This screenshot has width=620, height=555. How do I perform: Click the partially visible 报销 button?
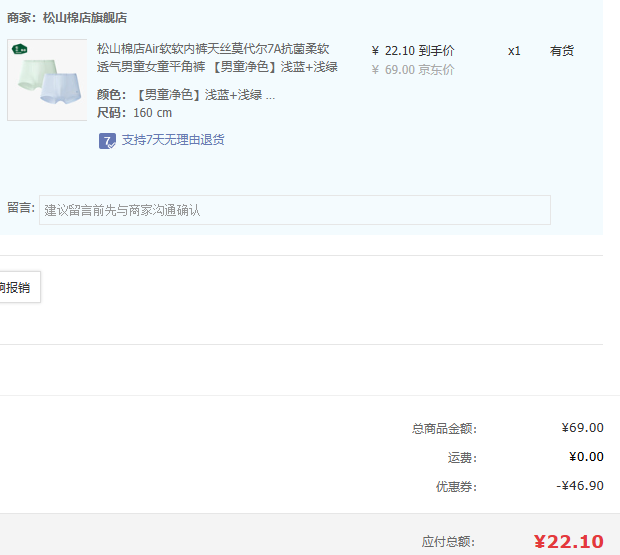(x=19, y=287)
